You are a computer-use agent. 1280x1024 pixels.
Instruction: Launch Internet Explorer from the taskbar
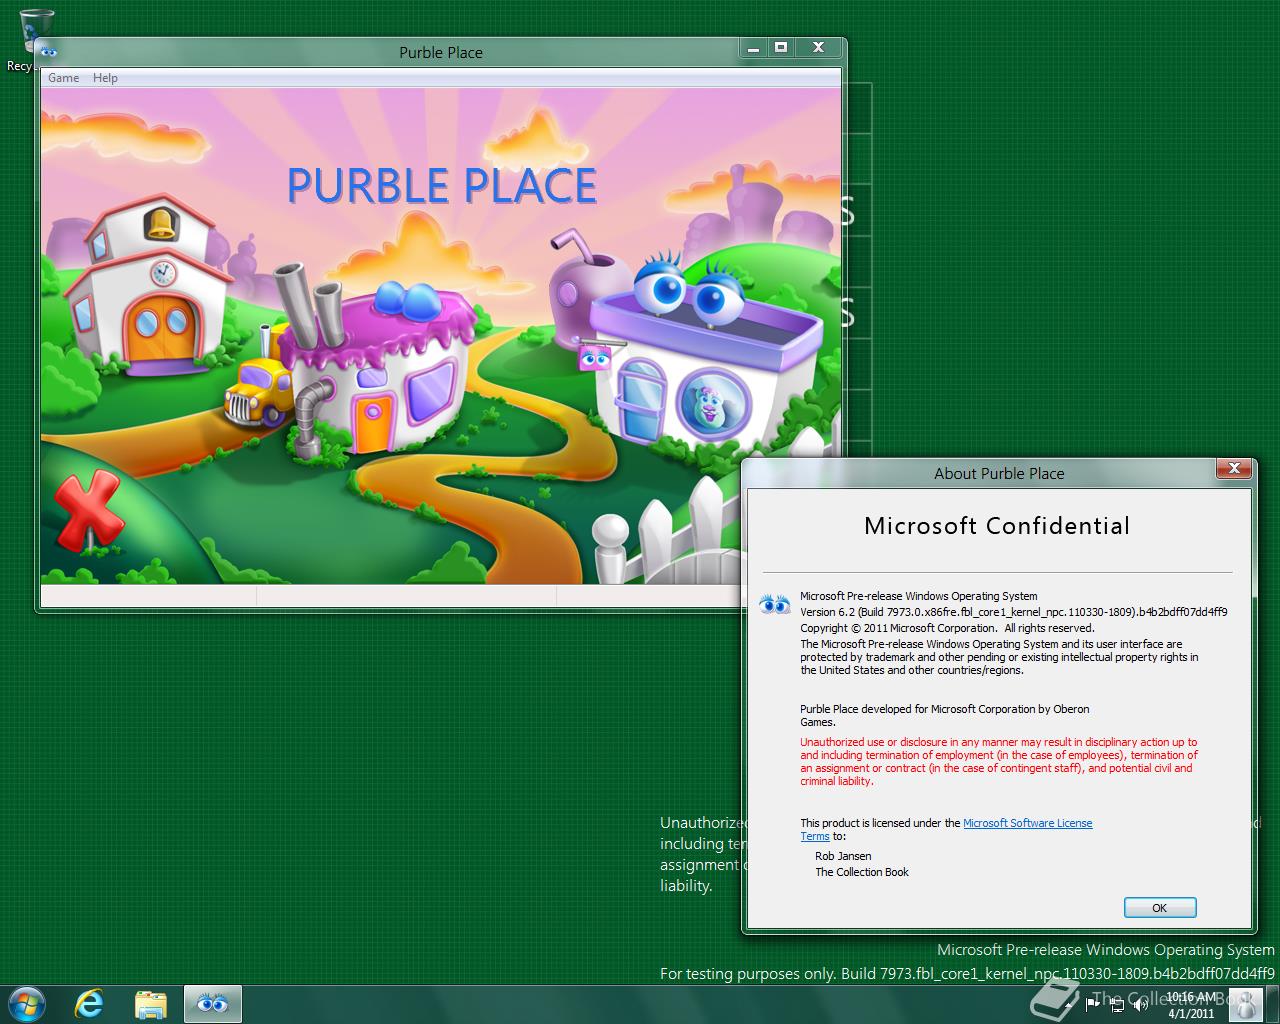pos(89,1004)
